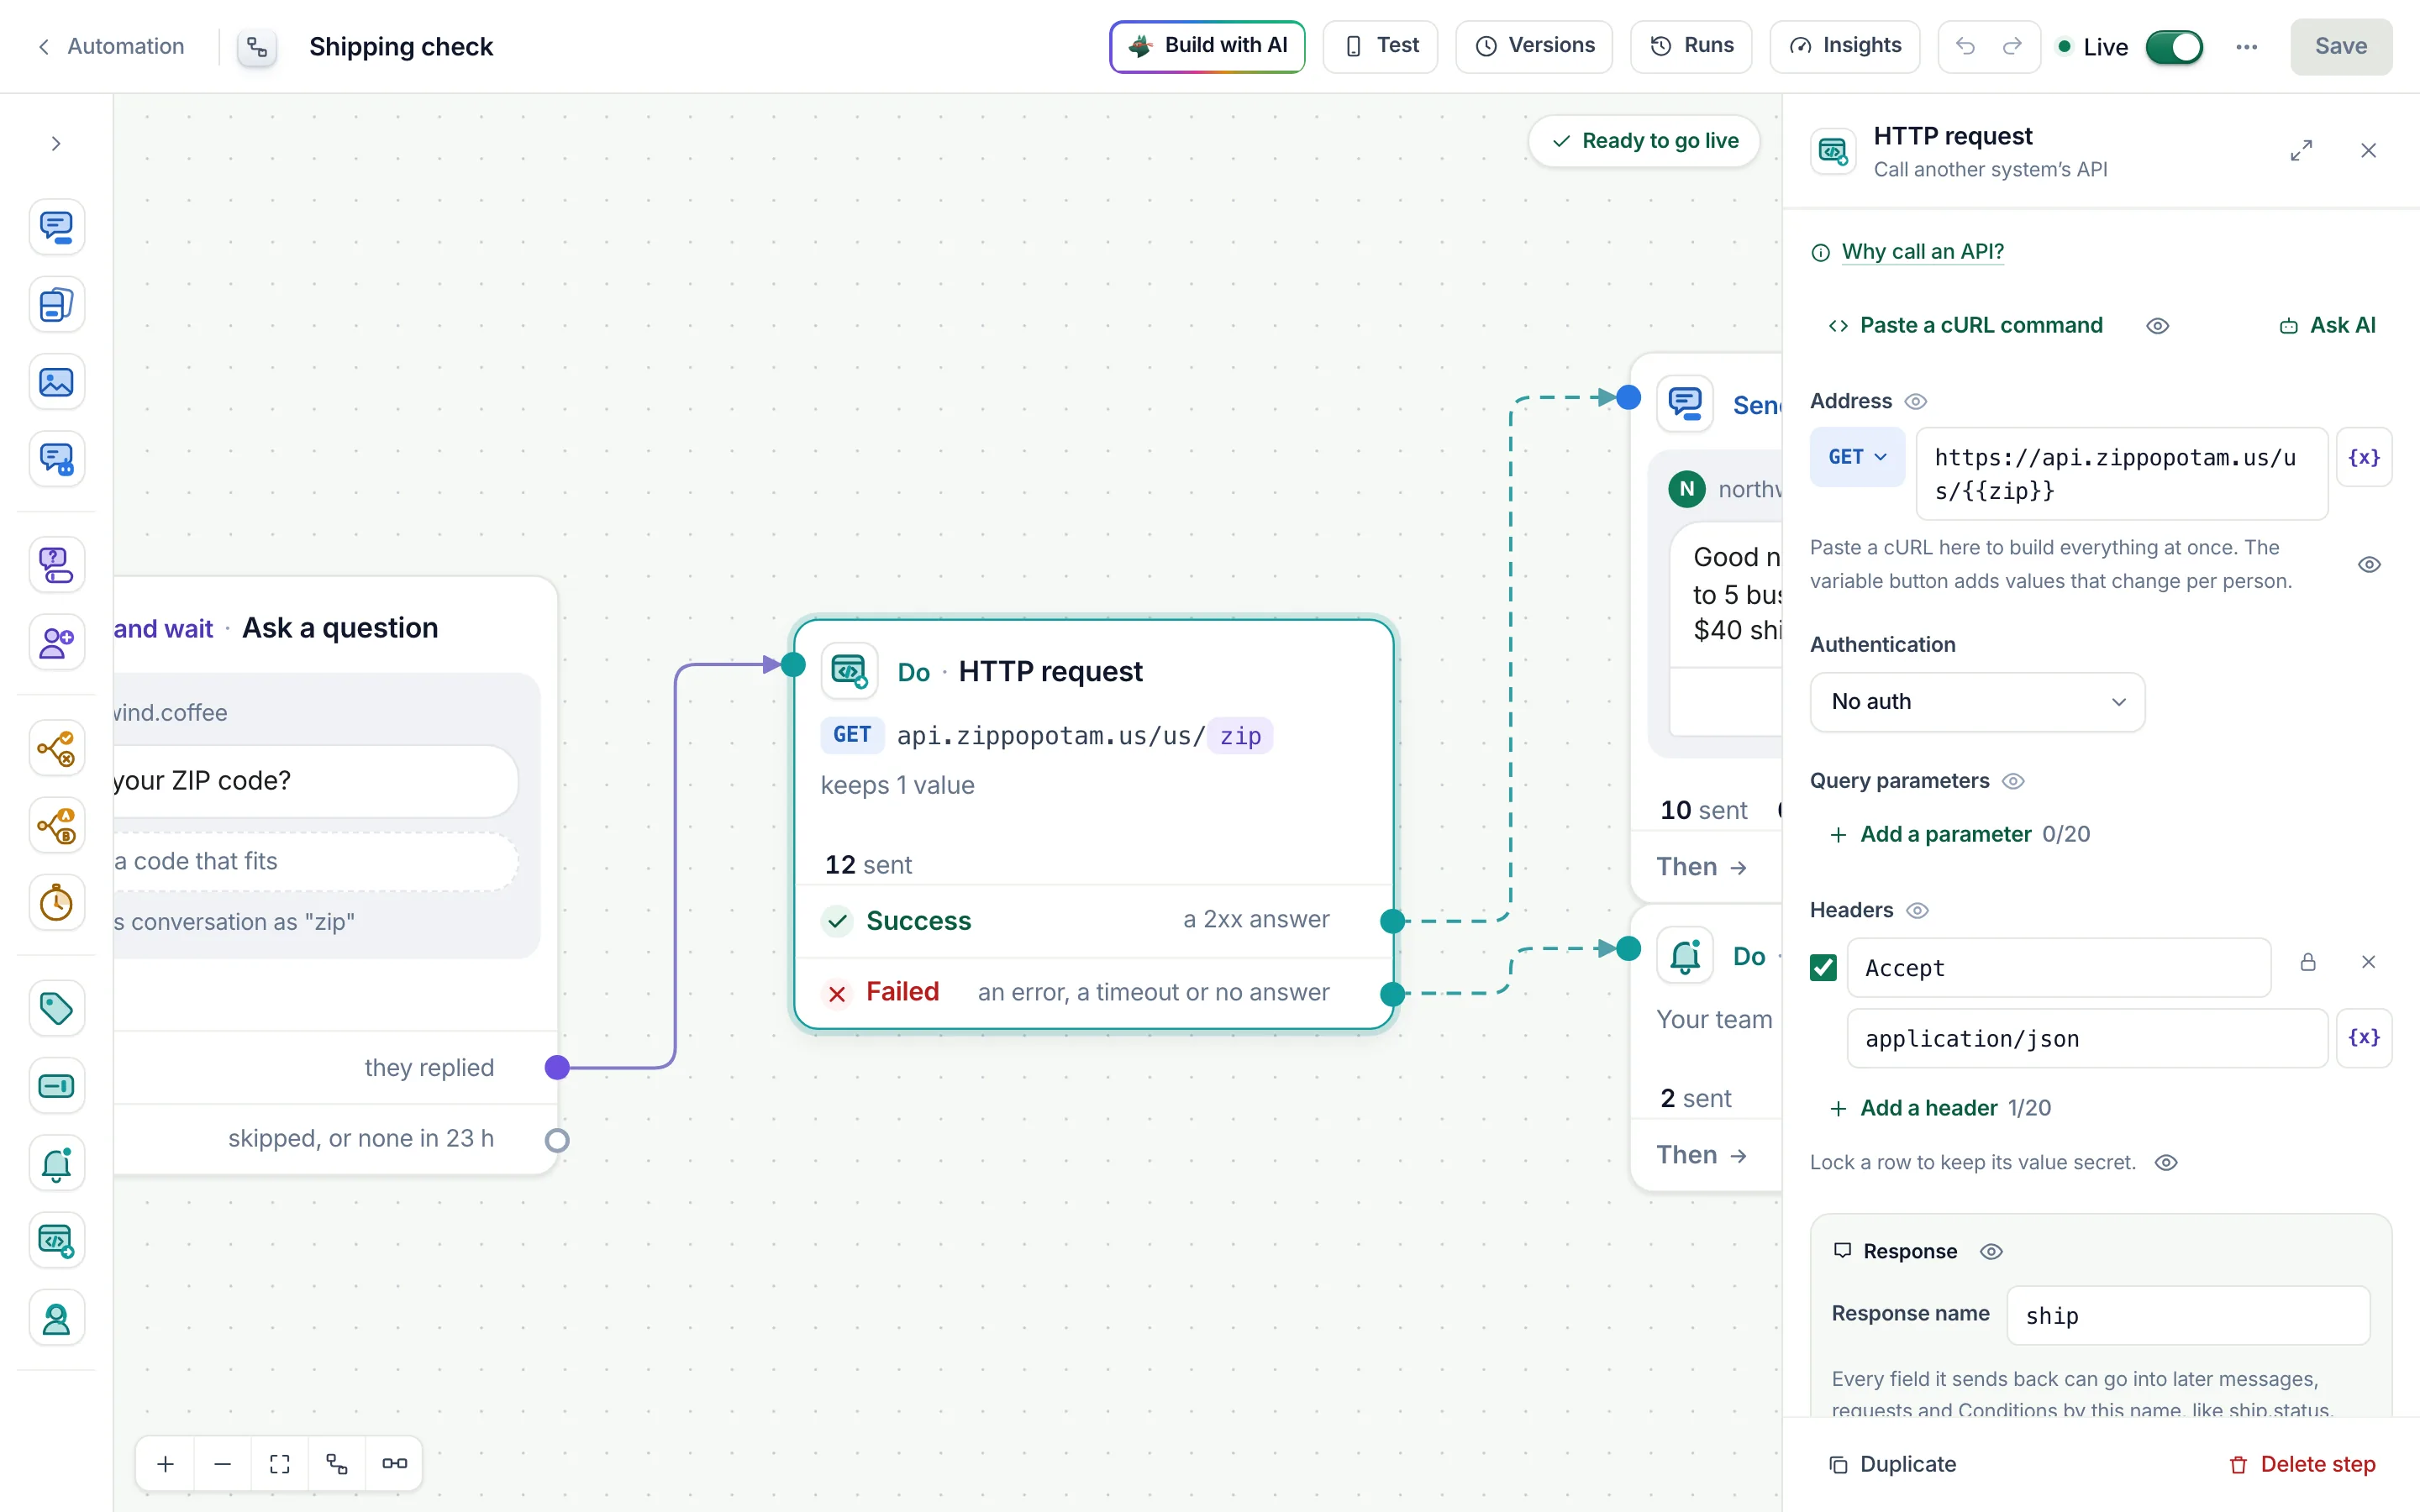Add a delay timer block from sidebar

coord(56,903)
